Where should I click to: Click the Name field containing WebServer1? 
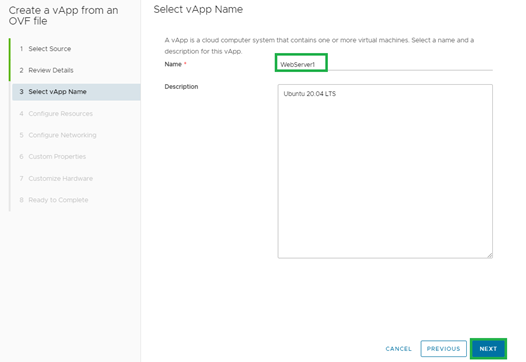385,64
